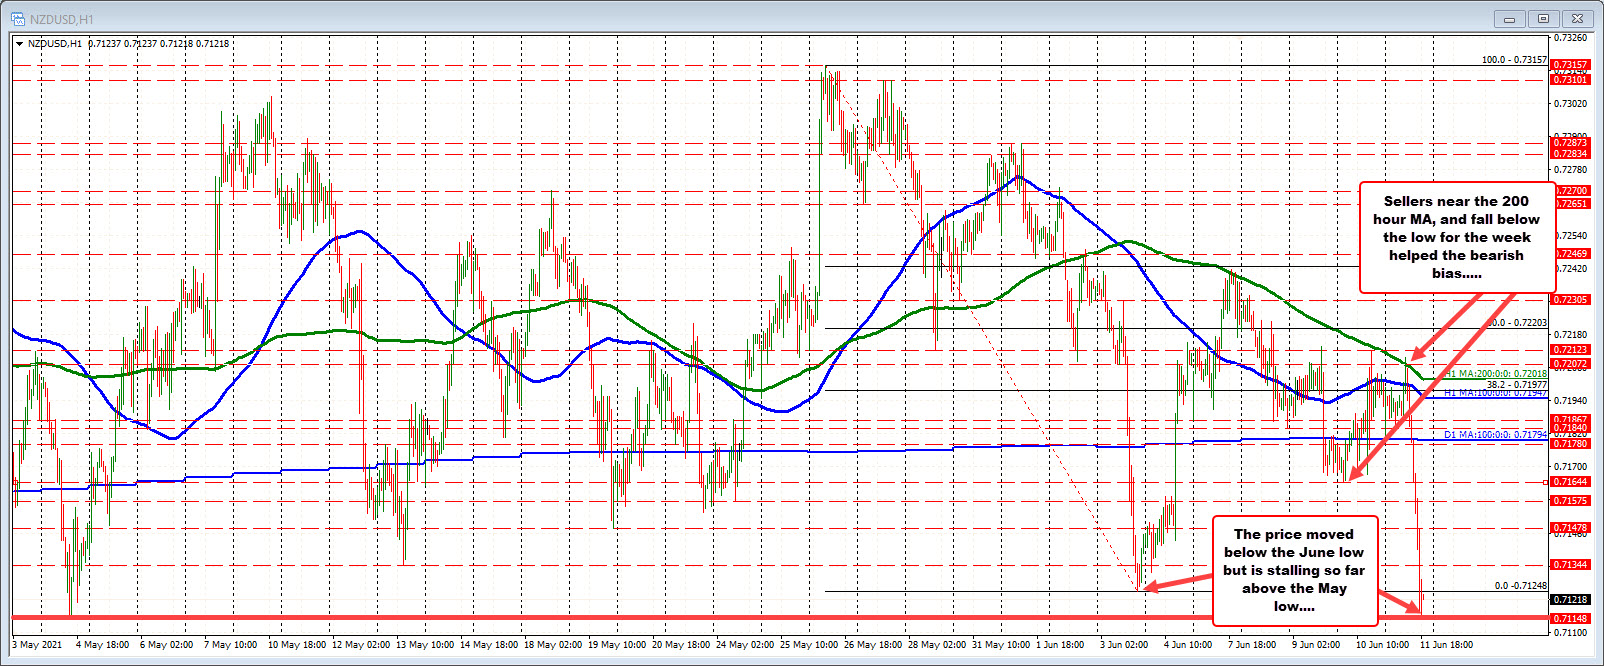Click the 38.2 - 0.71977 Fibonacci label
The width and height of the screenshot is (1604, 666).
click(x=1516, y=385)
